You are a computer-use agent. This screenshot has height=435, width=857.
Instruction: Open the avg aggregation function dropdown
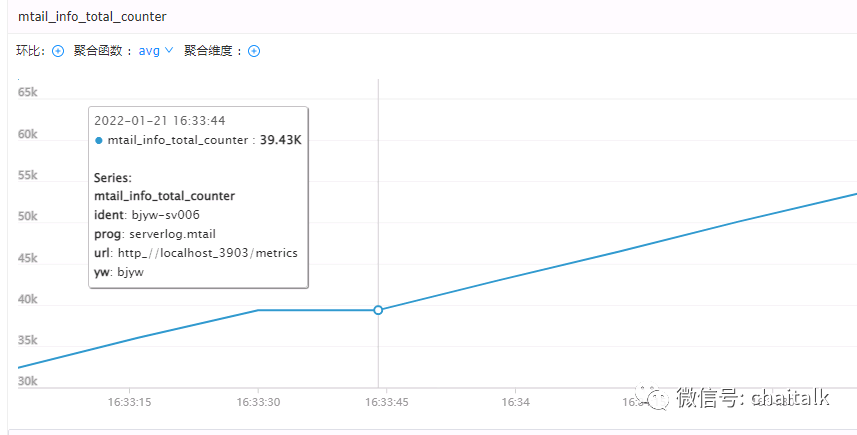156,50
